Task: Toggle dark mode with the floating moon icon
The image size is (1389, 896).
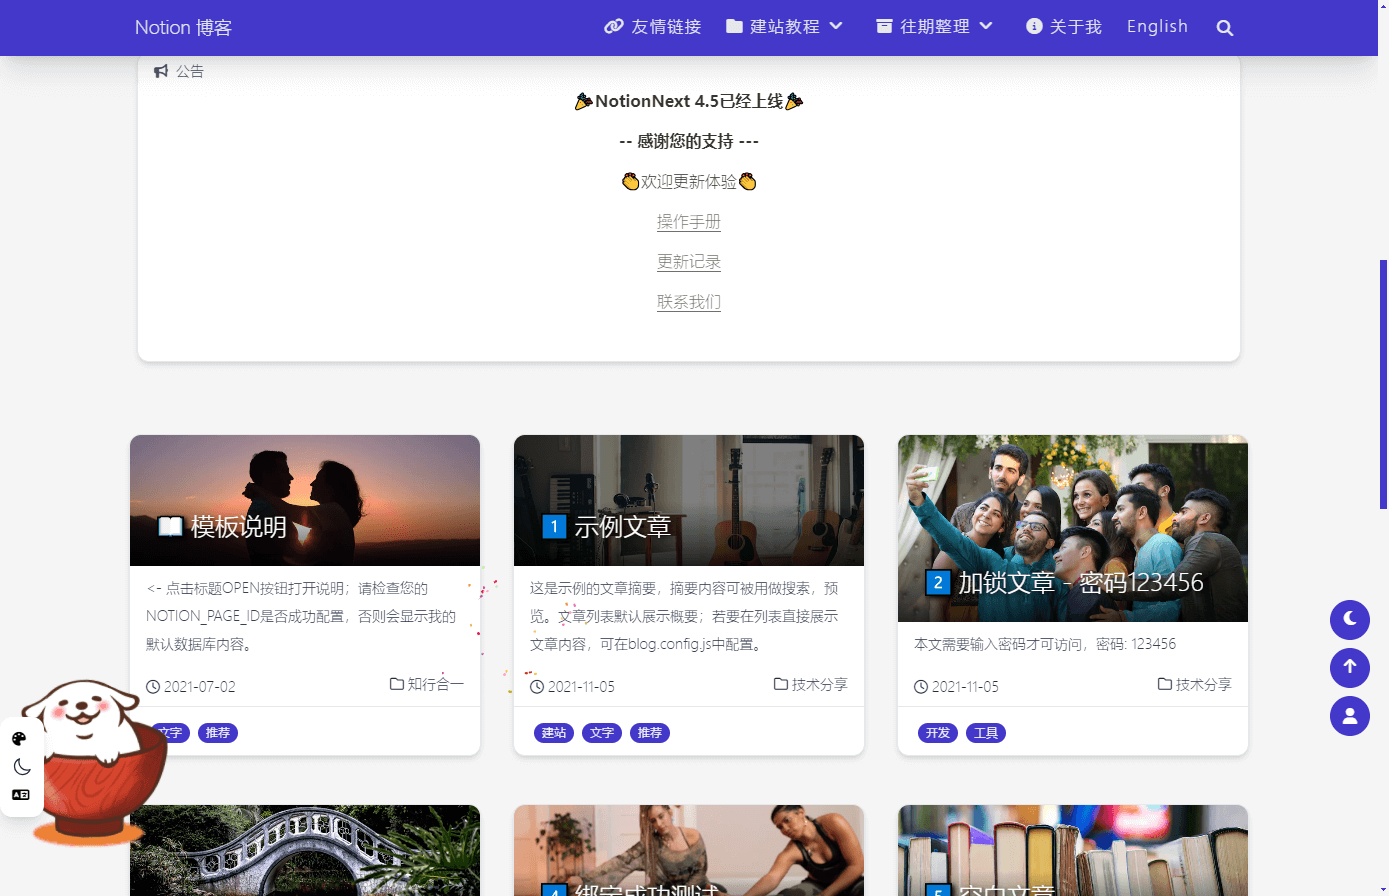Action: click(20, 765)
